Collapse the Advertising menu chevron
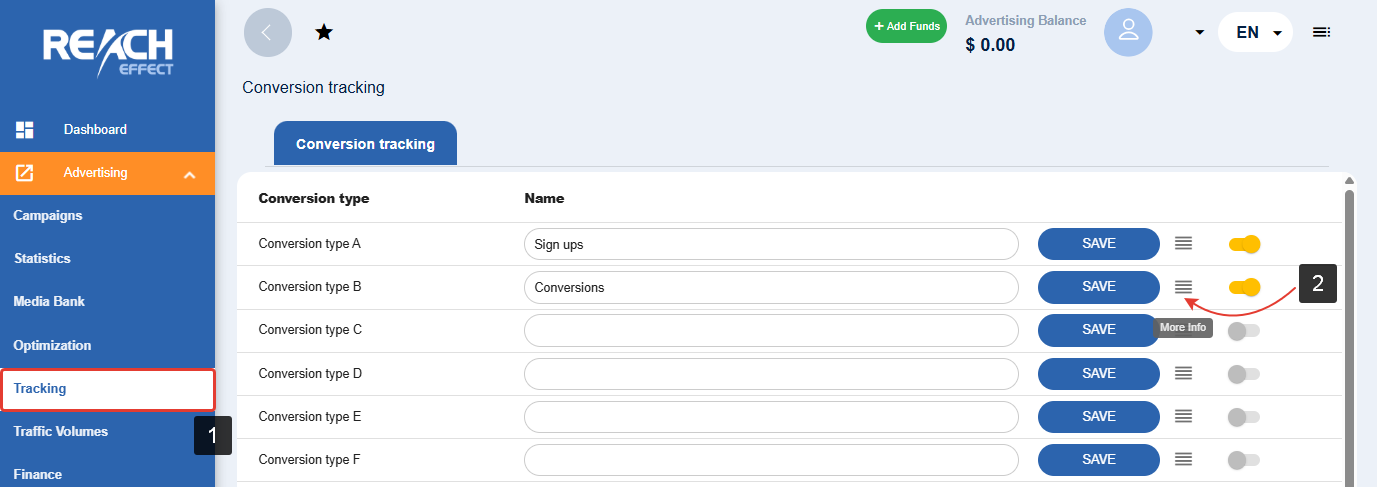1377x487 pixels. 190,175
